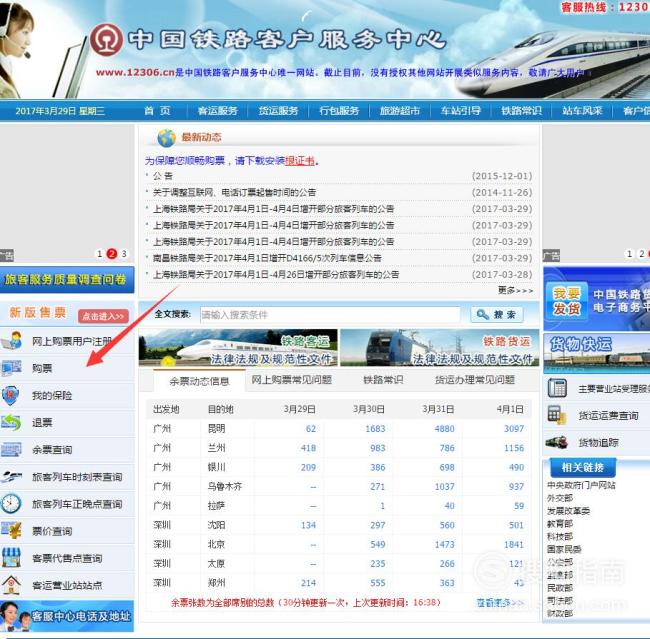Click the 搜索 search button

(x=497, y=314)
